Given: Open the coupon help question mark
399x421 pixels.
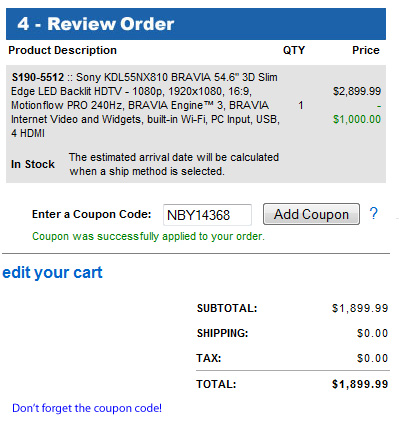Looking at the screenshot, I should (374, 213).
